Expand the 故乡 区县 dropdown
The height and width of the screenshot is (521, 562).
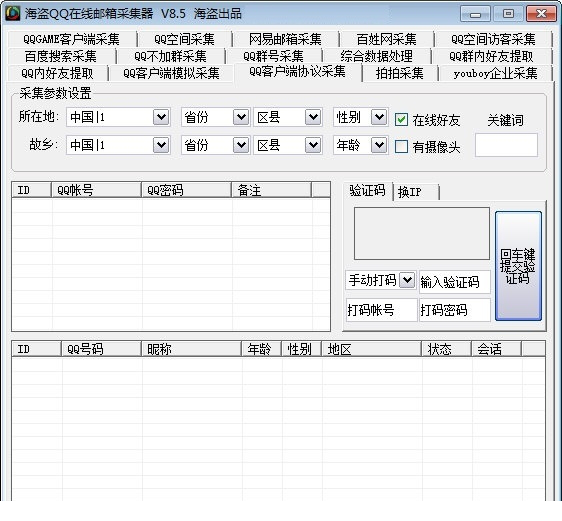pyautogui.click(x=313, y=145)
